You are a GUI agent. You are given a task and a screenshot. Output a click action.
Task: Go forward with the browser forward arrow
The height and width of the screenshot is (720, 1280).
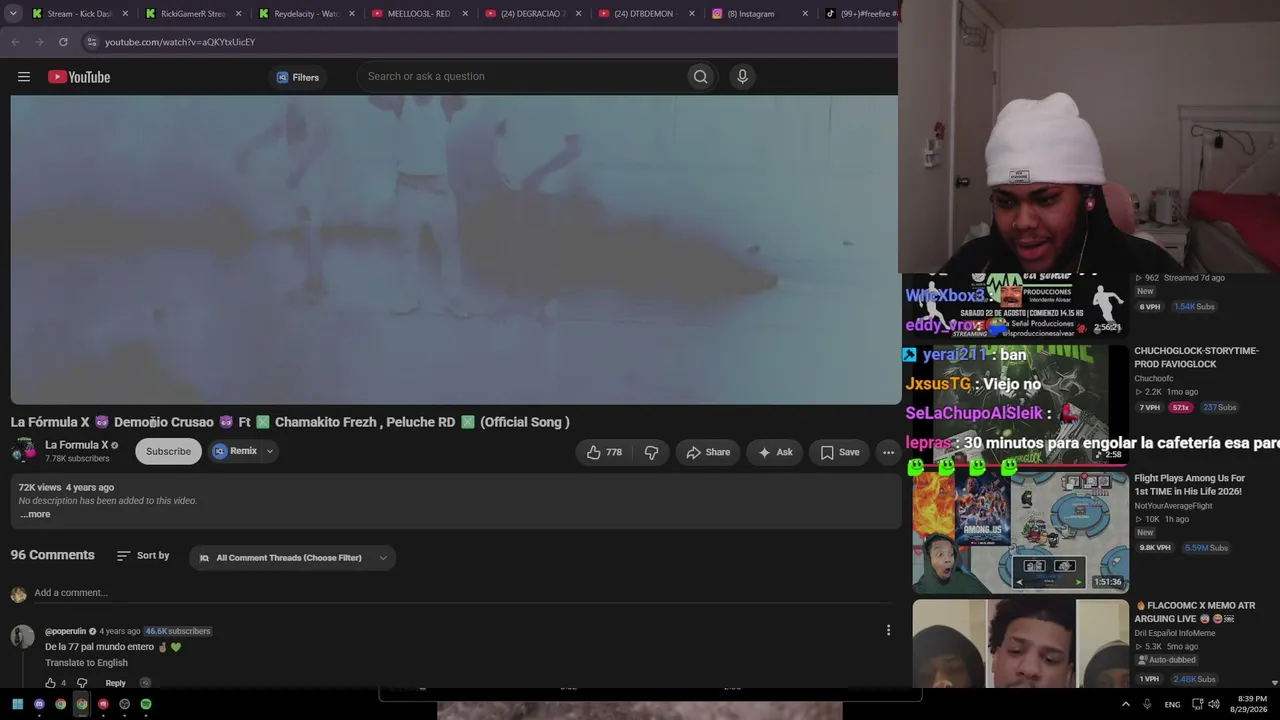pos(39,42)
